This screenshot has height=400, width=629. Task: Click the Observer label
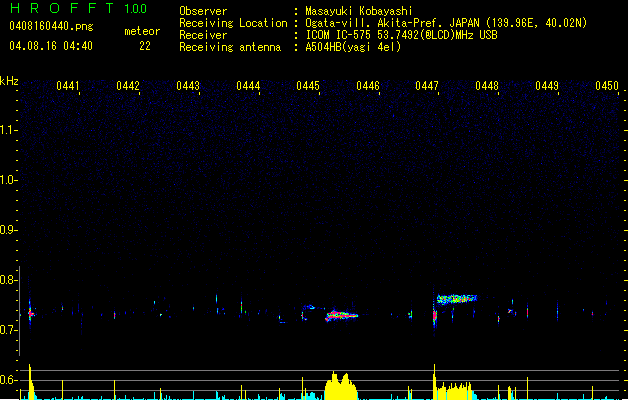(x=203, y=11)
